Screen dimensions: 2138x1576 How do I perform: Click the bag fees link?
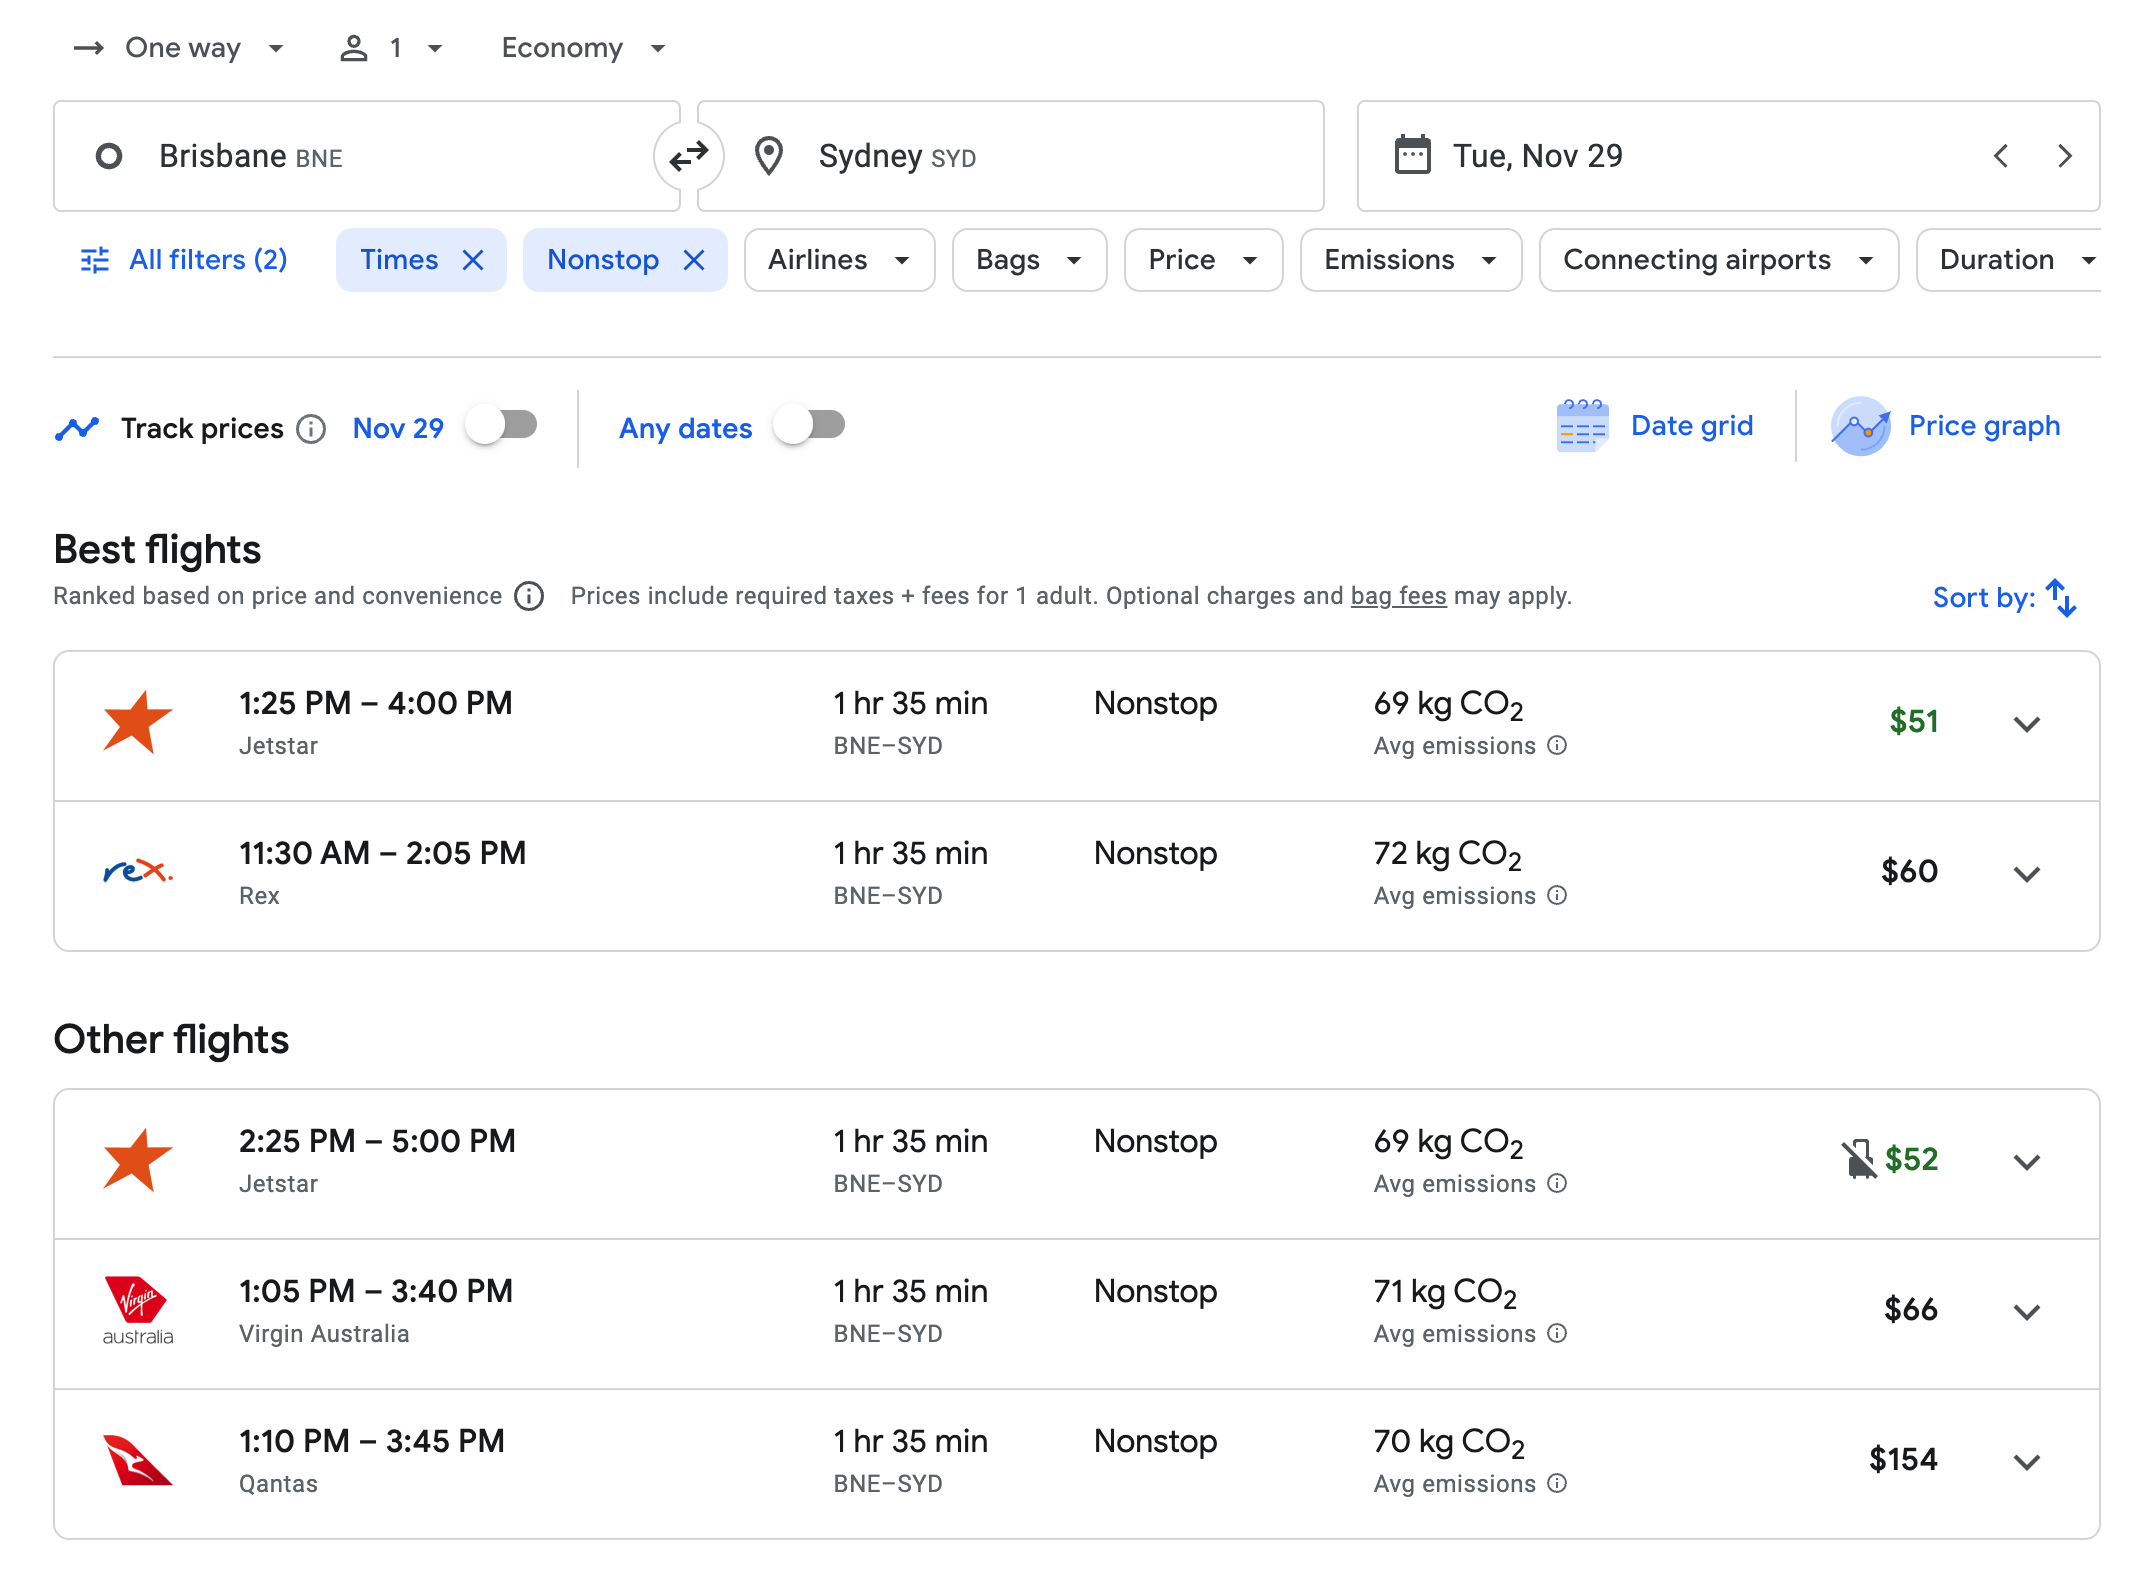[x=1398, y=596]
